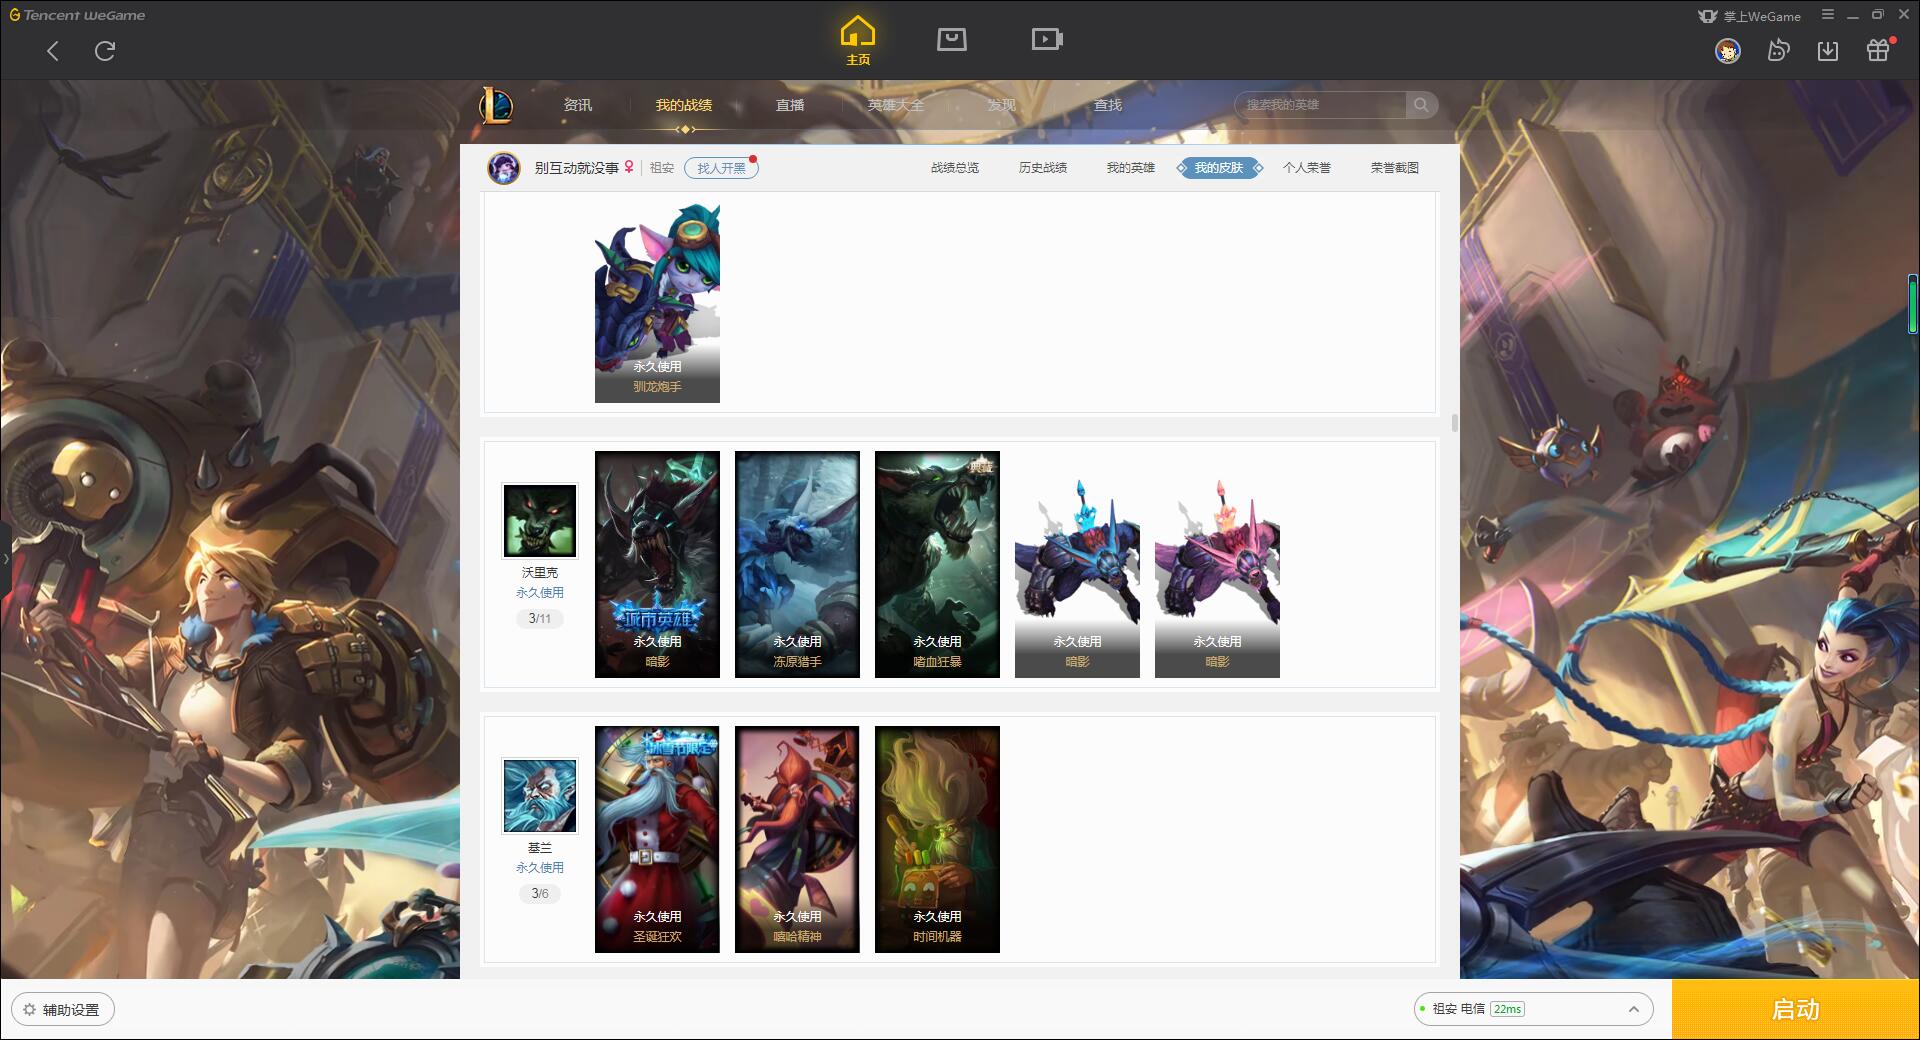This screenshot has width=1920, height=1040.
Task: Minimize the WeGame window
Action: (1853, 15)
